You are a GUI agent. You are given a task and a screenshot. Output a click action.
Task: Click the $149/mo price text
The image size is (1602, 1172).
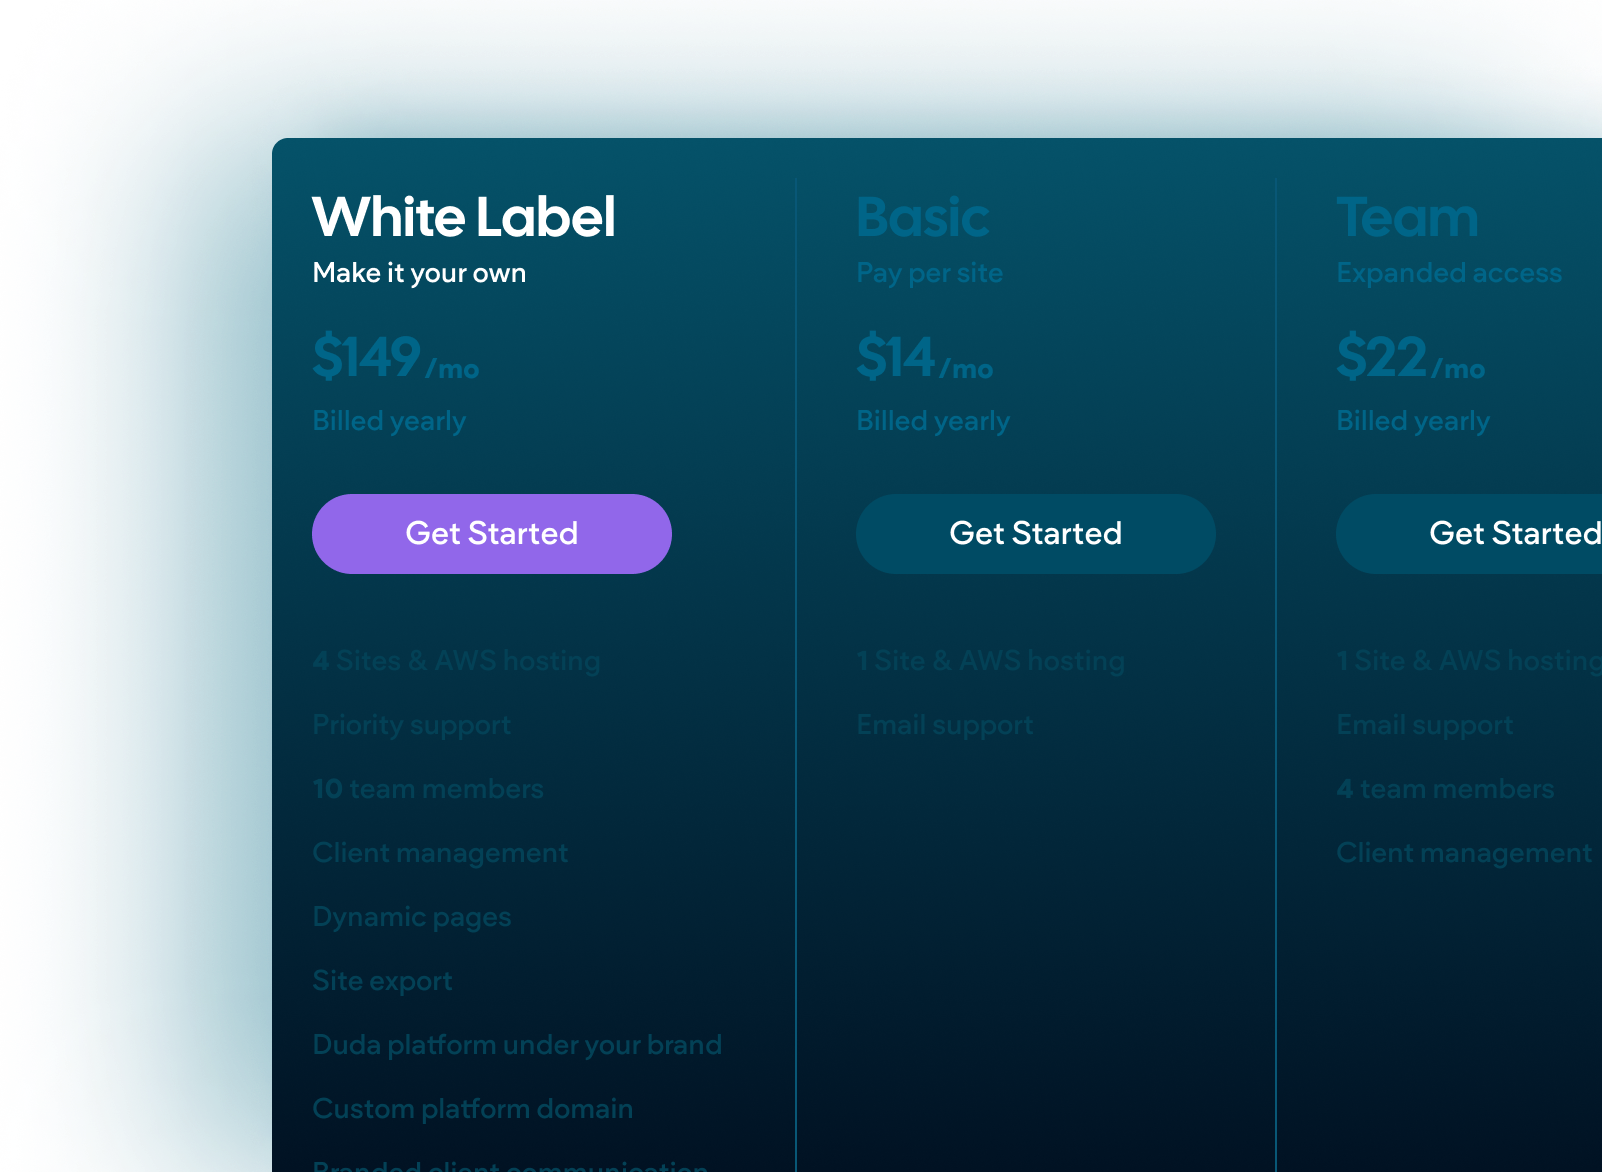pyautogui.click(x=395, y=360)
